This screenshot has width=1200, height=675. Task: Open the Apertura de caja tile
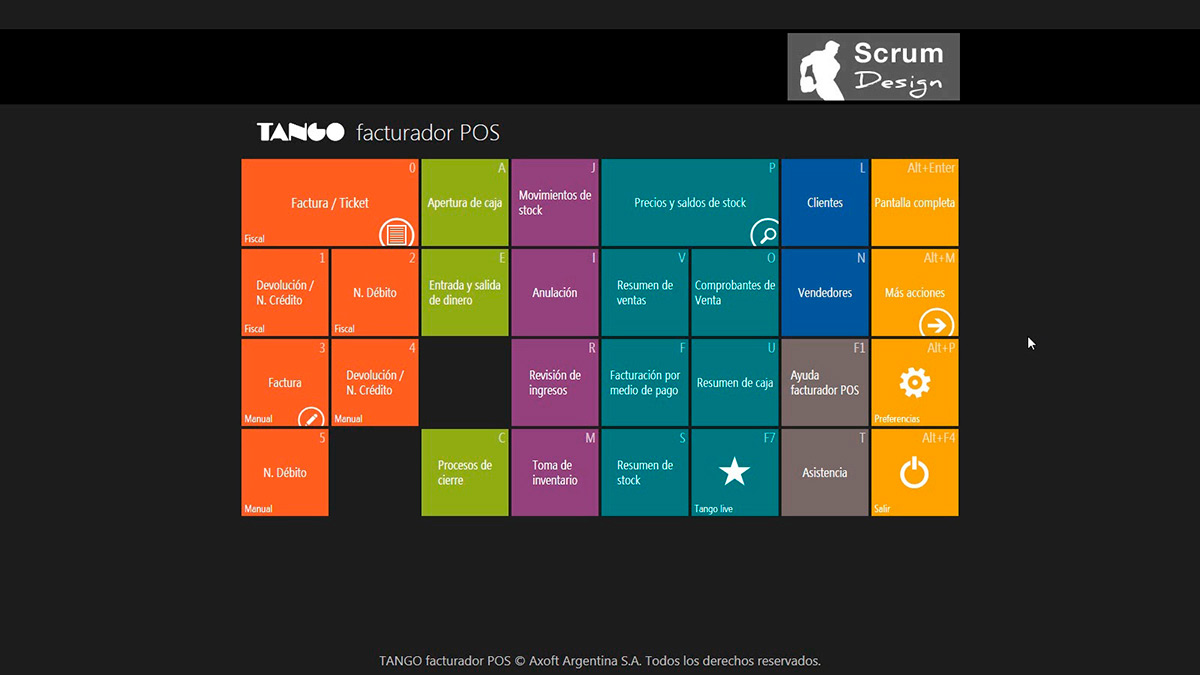(x=465, y=203)
